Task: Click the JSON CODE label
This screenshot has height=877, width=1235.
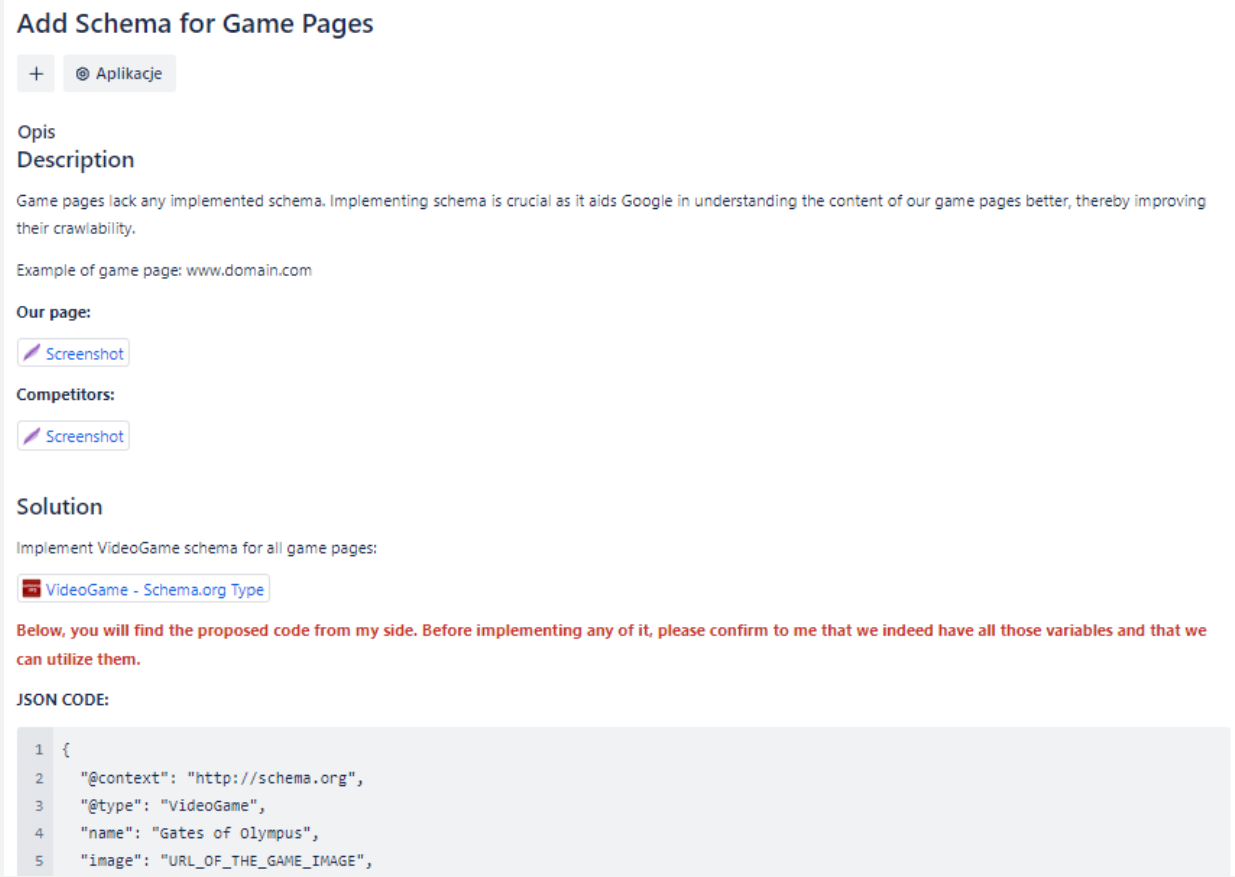Action: 63,700
